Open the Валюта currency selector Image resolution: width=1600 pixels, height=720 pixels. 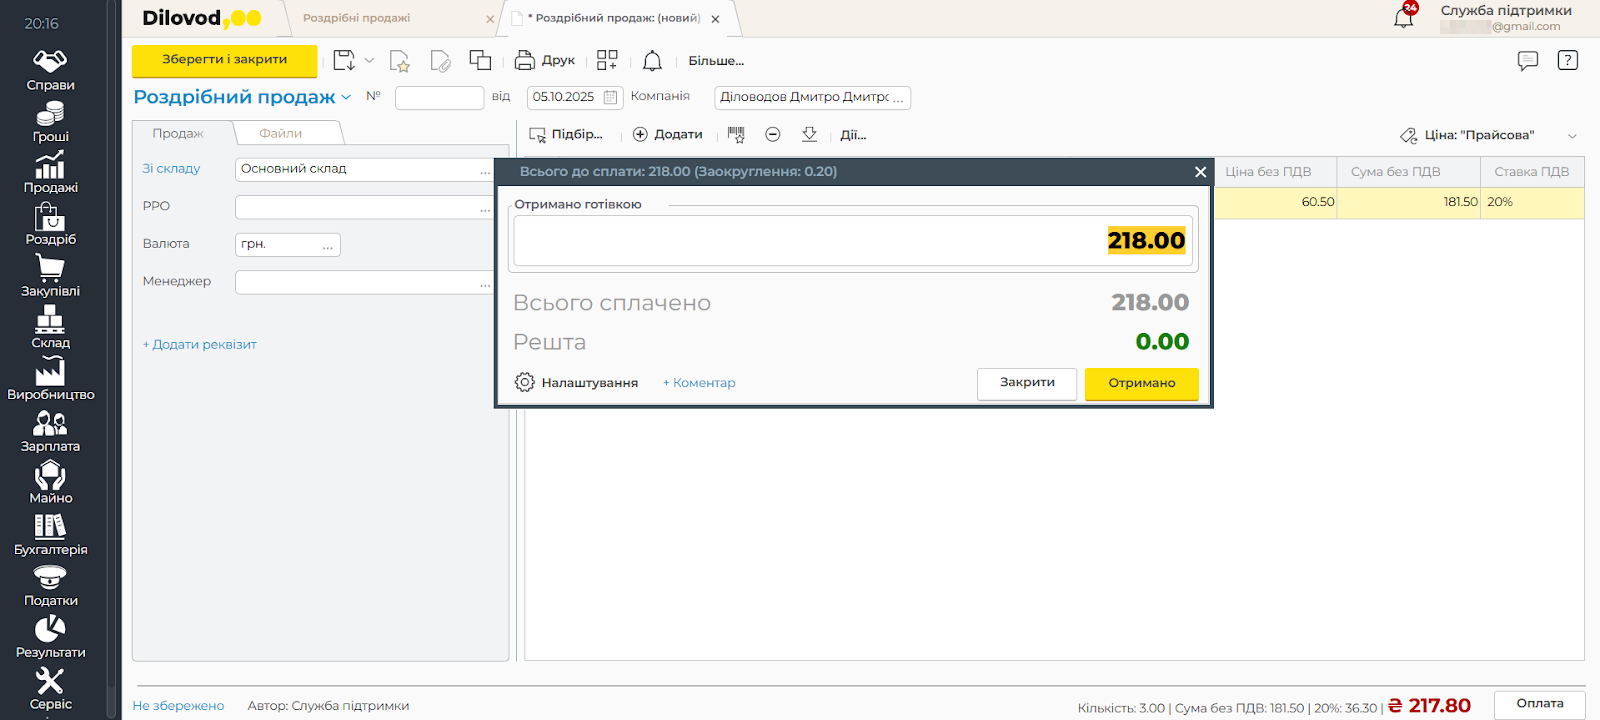327,245
